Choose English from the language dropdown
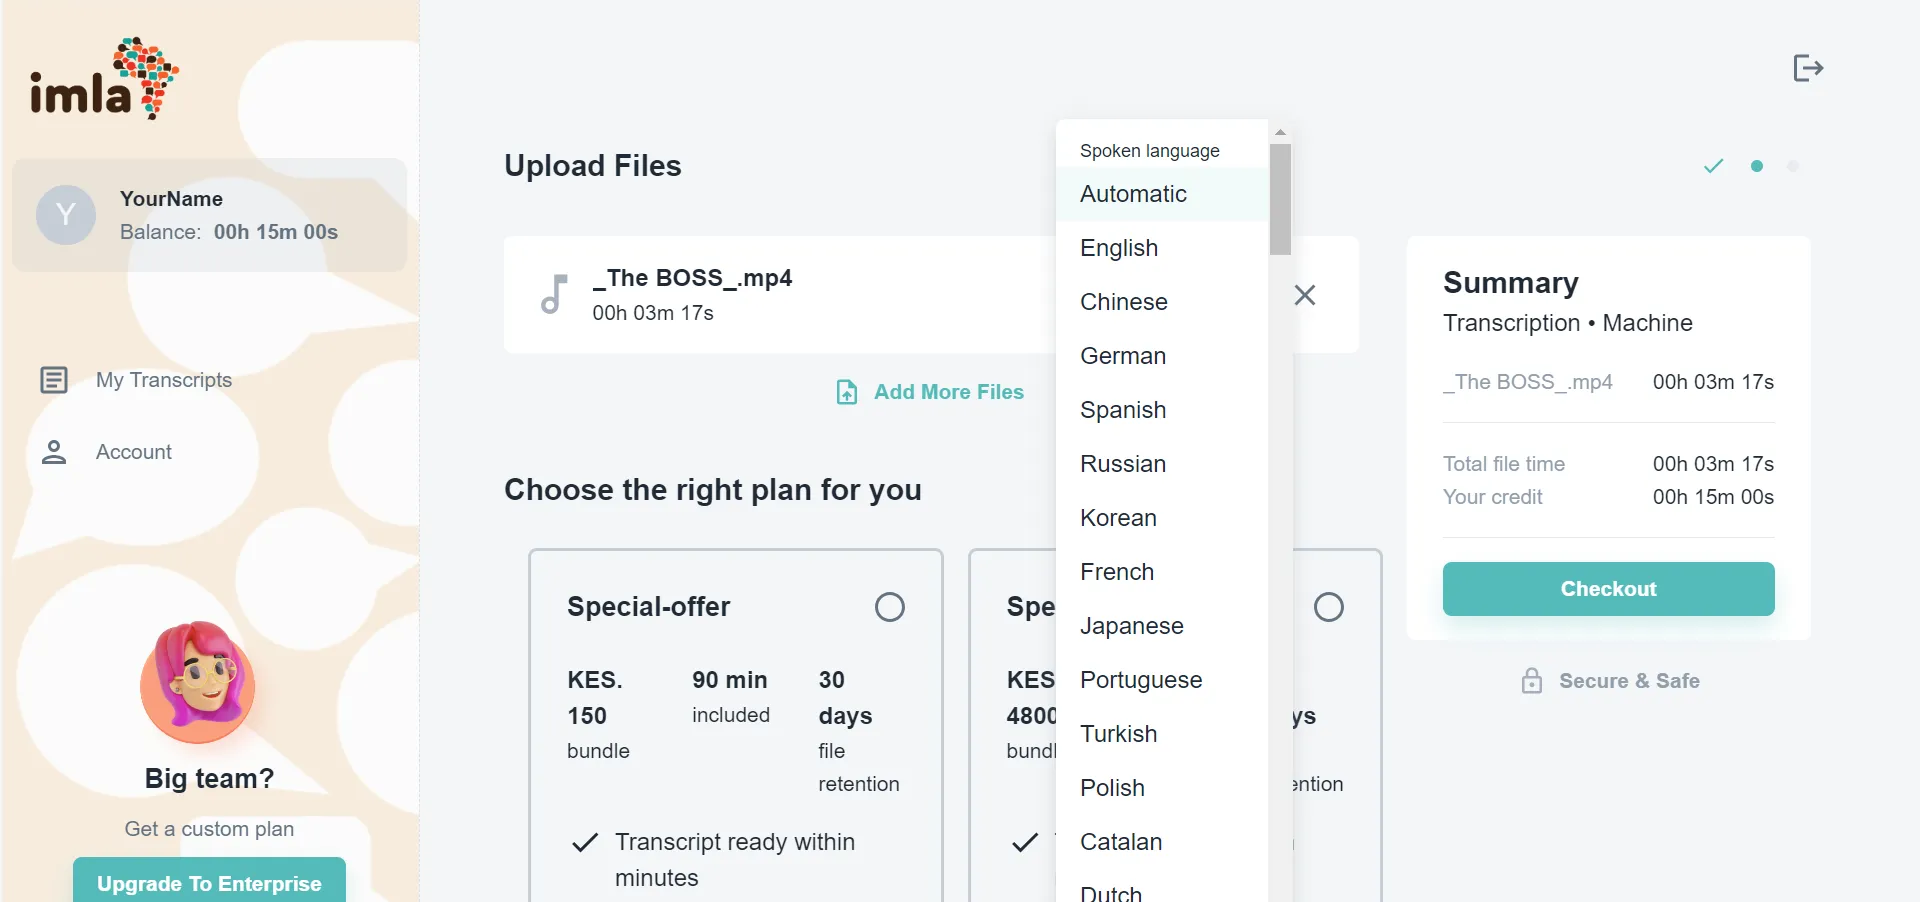The width and height of the screenshot is (1920, 902). pos(1119,248)
